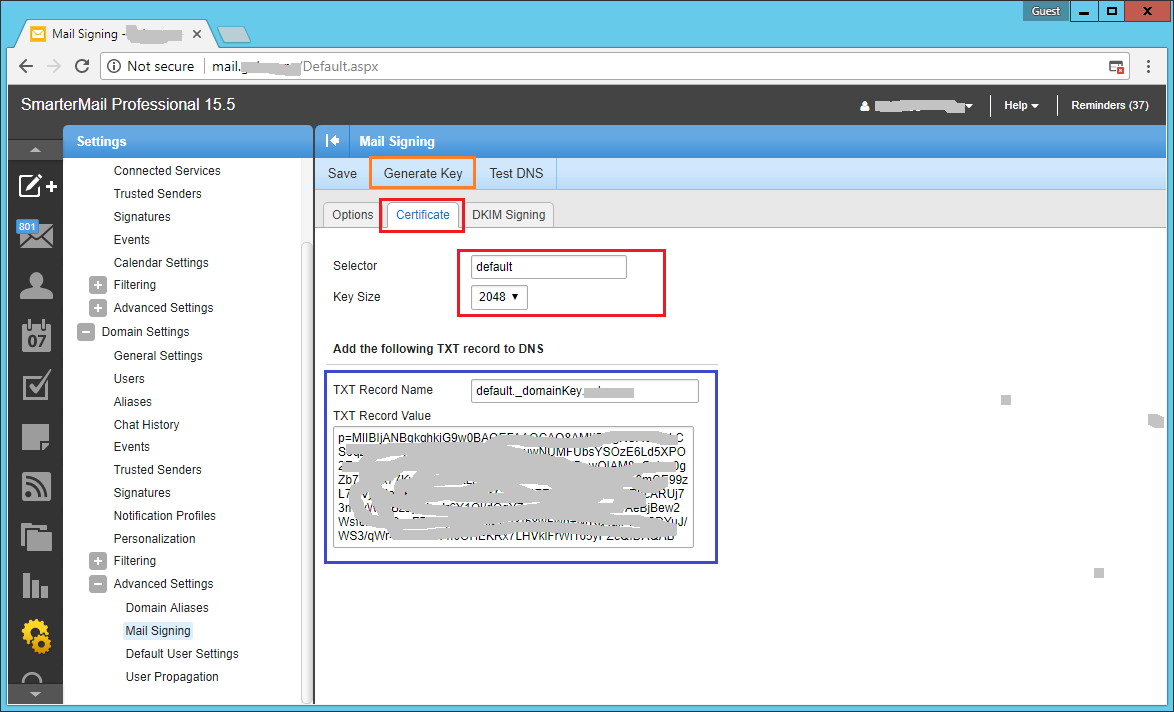Screen dimensions: 1174x712
Task: Open Domain Aliases
Action: [x=167, y=608]
